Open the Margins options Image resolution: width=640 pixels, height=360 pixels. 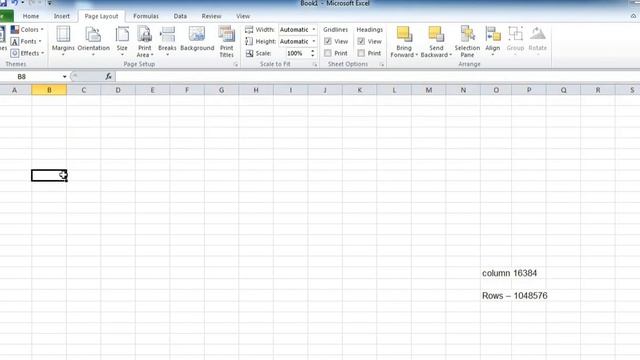click(x=63, y=41)
